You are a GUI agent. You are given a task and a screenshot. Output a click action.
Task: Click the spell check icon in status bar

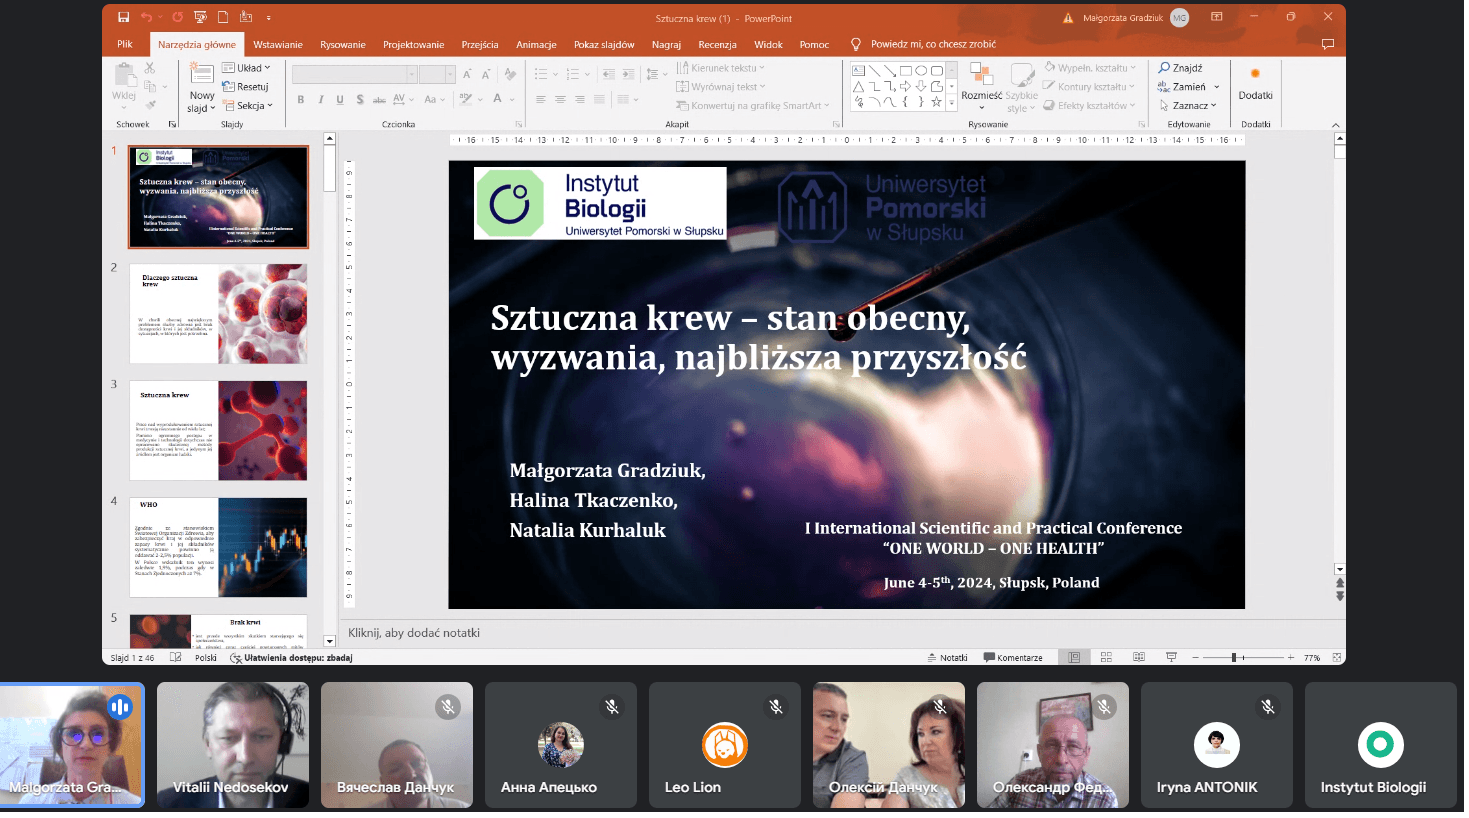pyautogui.click(x=176, y=658)
